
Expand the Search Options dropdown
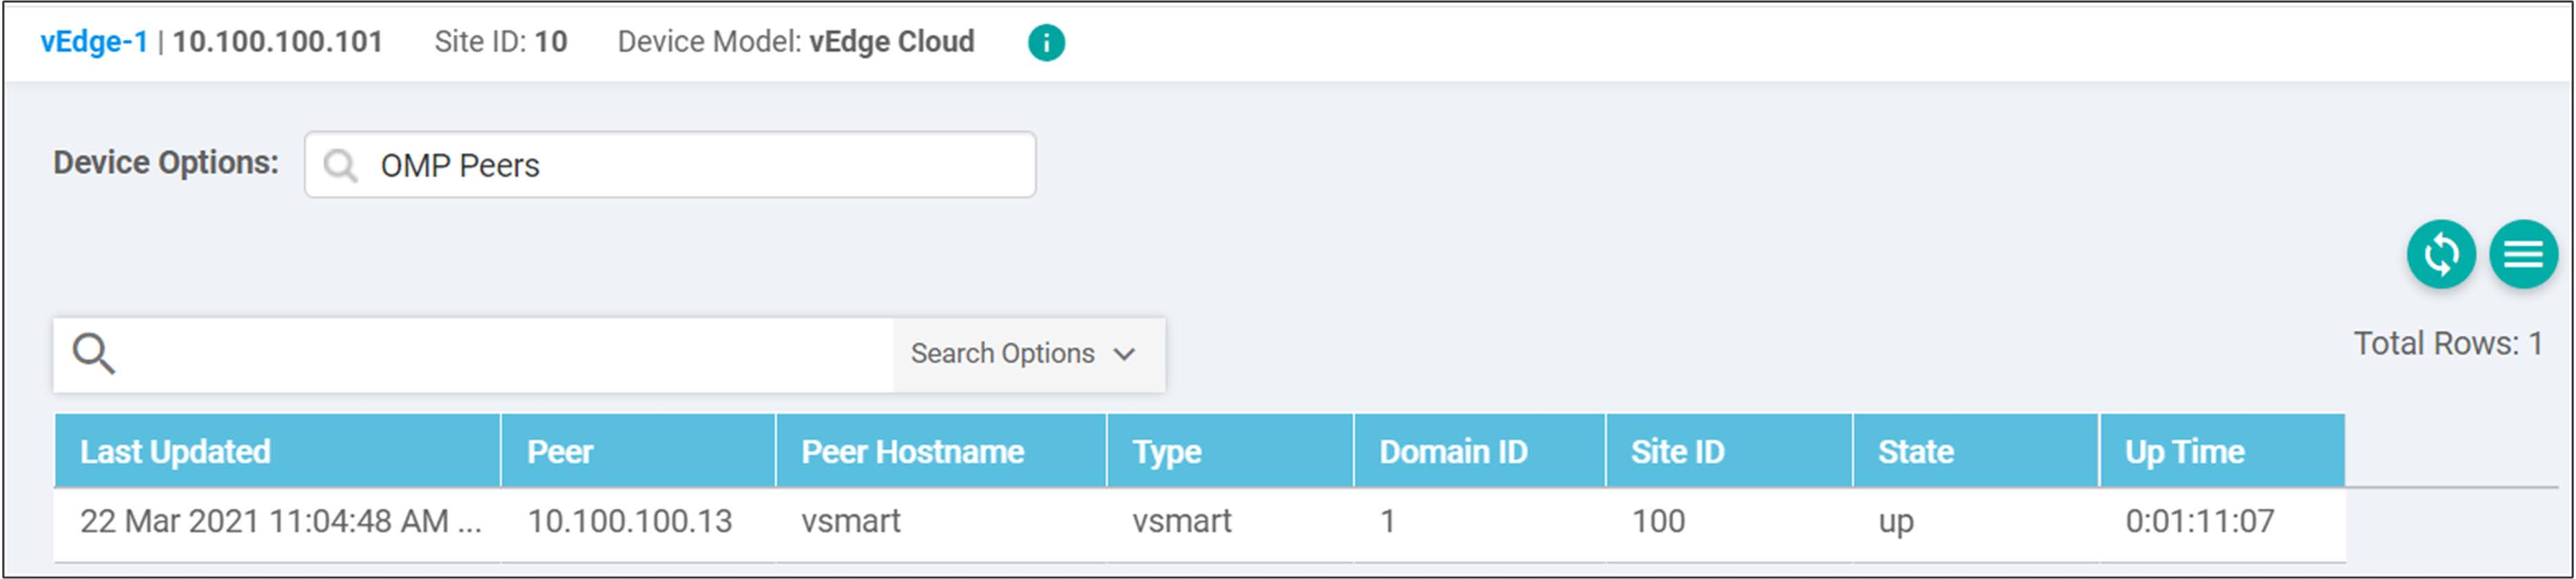pos(1025,353)
